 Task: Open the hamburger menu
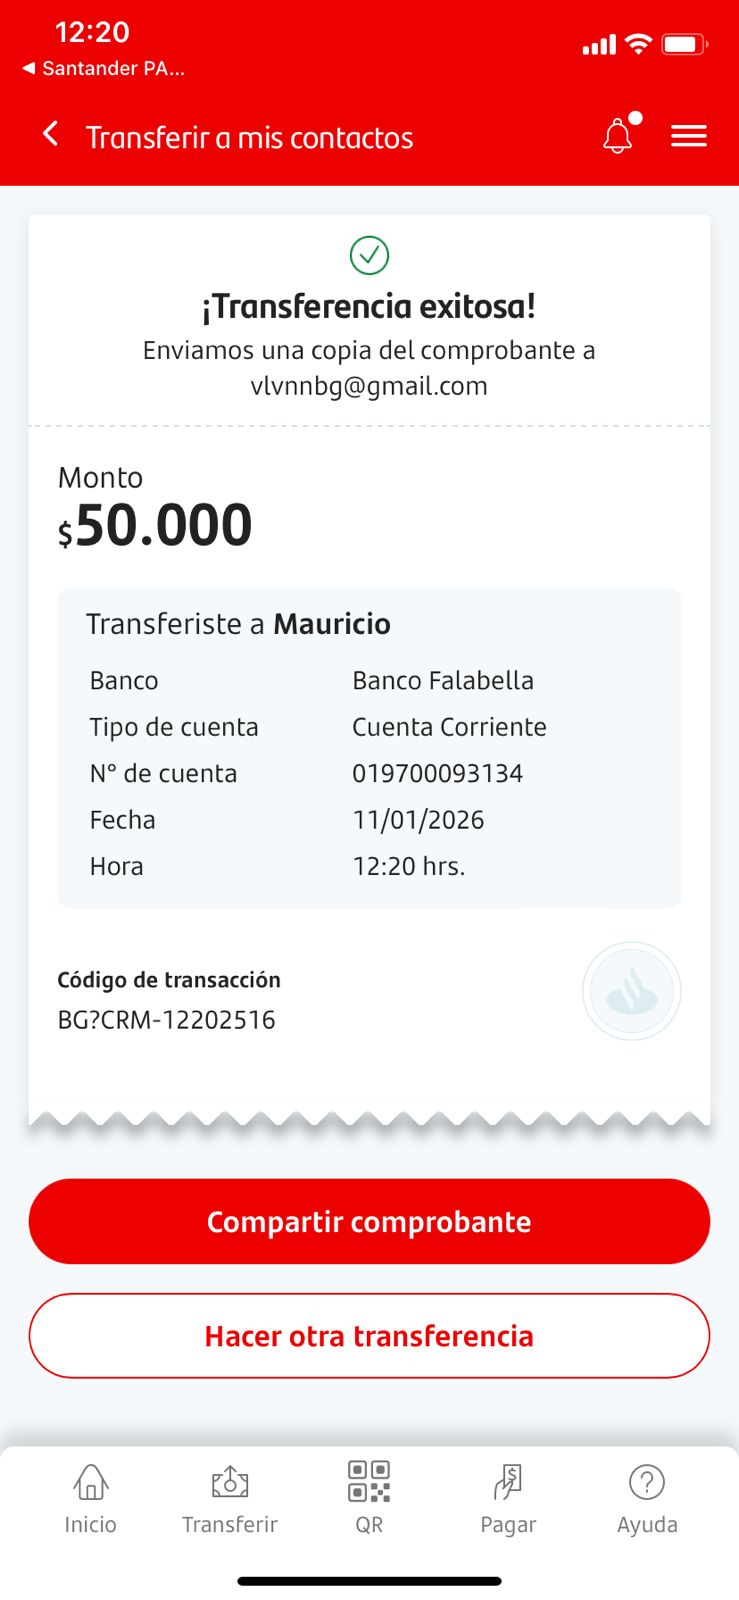point(688,136)
